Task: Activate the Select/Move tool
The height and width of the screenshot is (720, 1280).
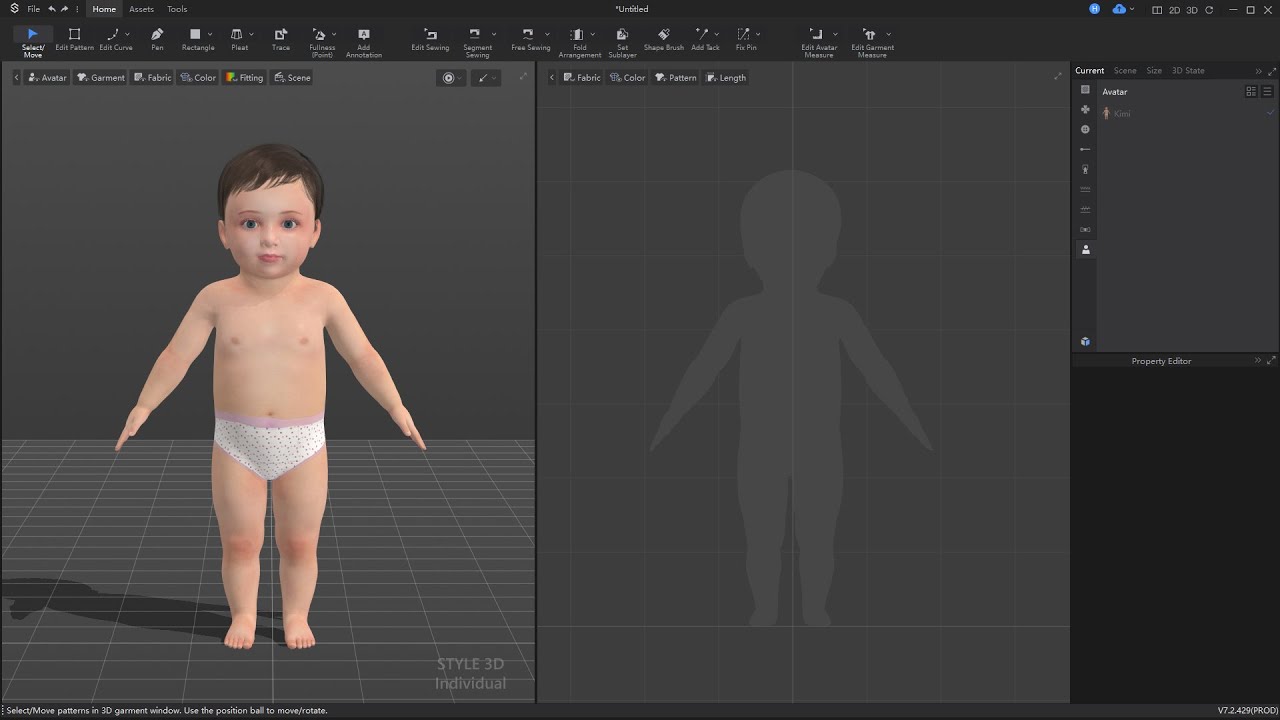Action: click(x=33, y=42)
